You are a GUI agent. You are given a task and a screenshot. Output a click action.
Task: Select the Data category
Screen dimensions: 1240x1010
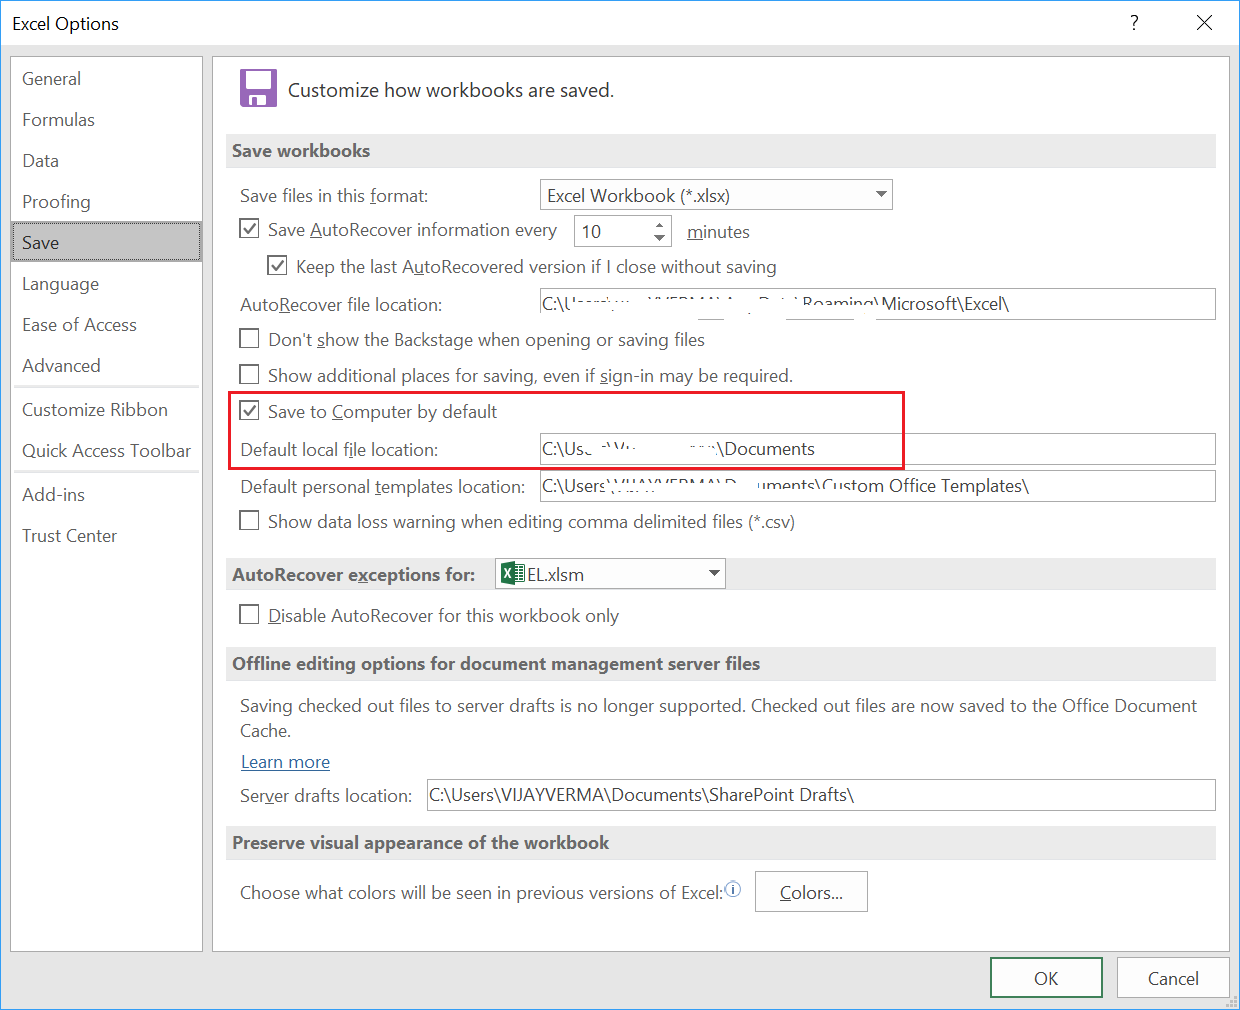coord(106,160)
